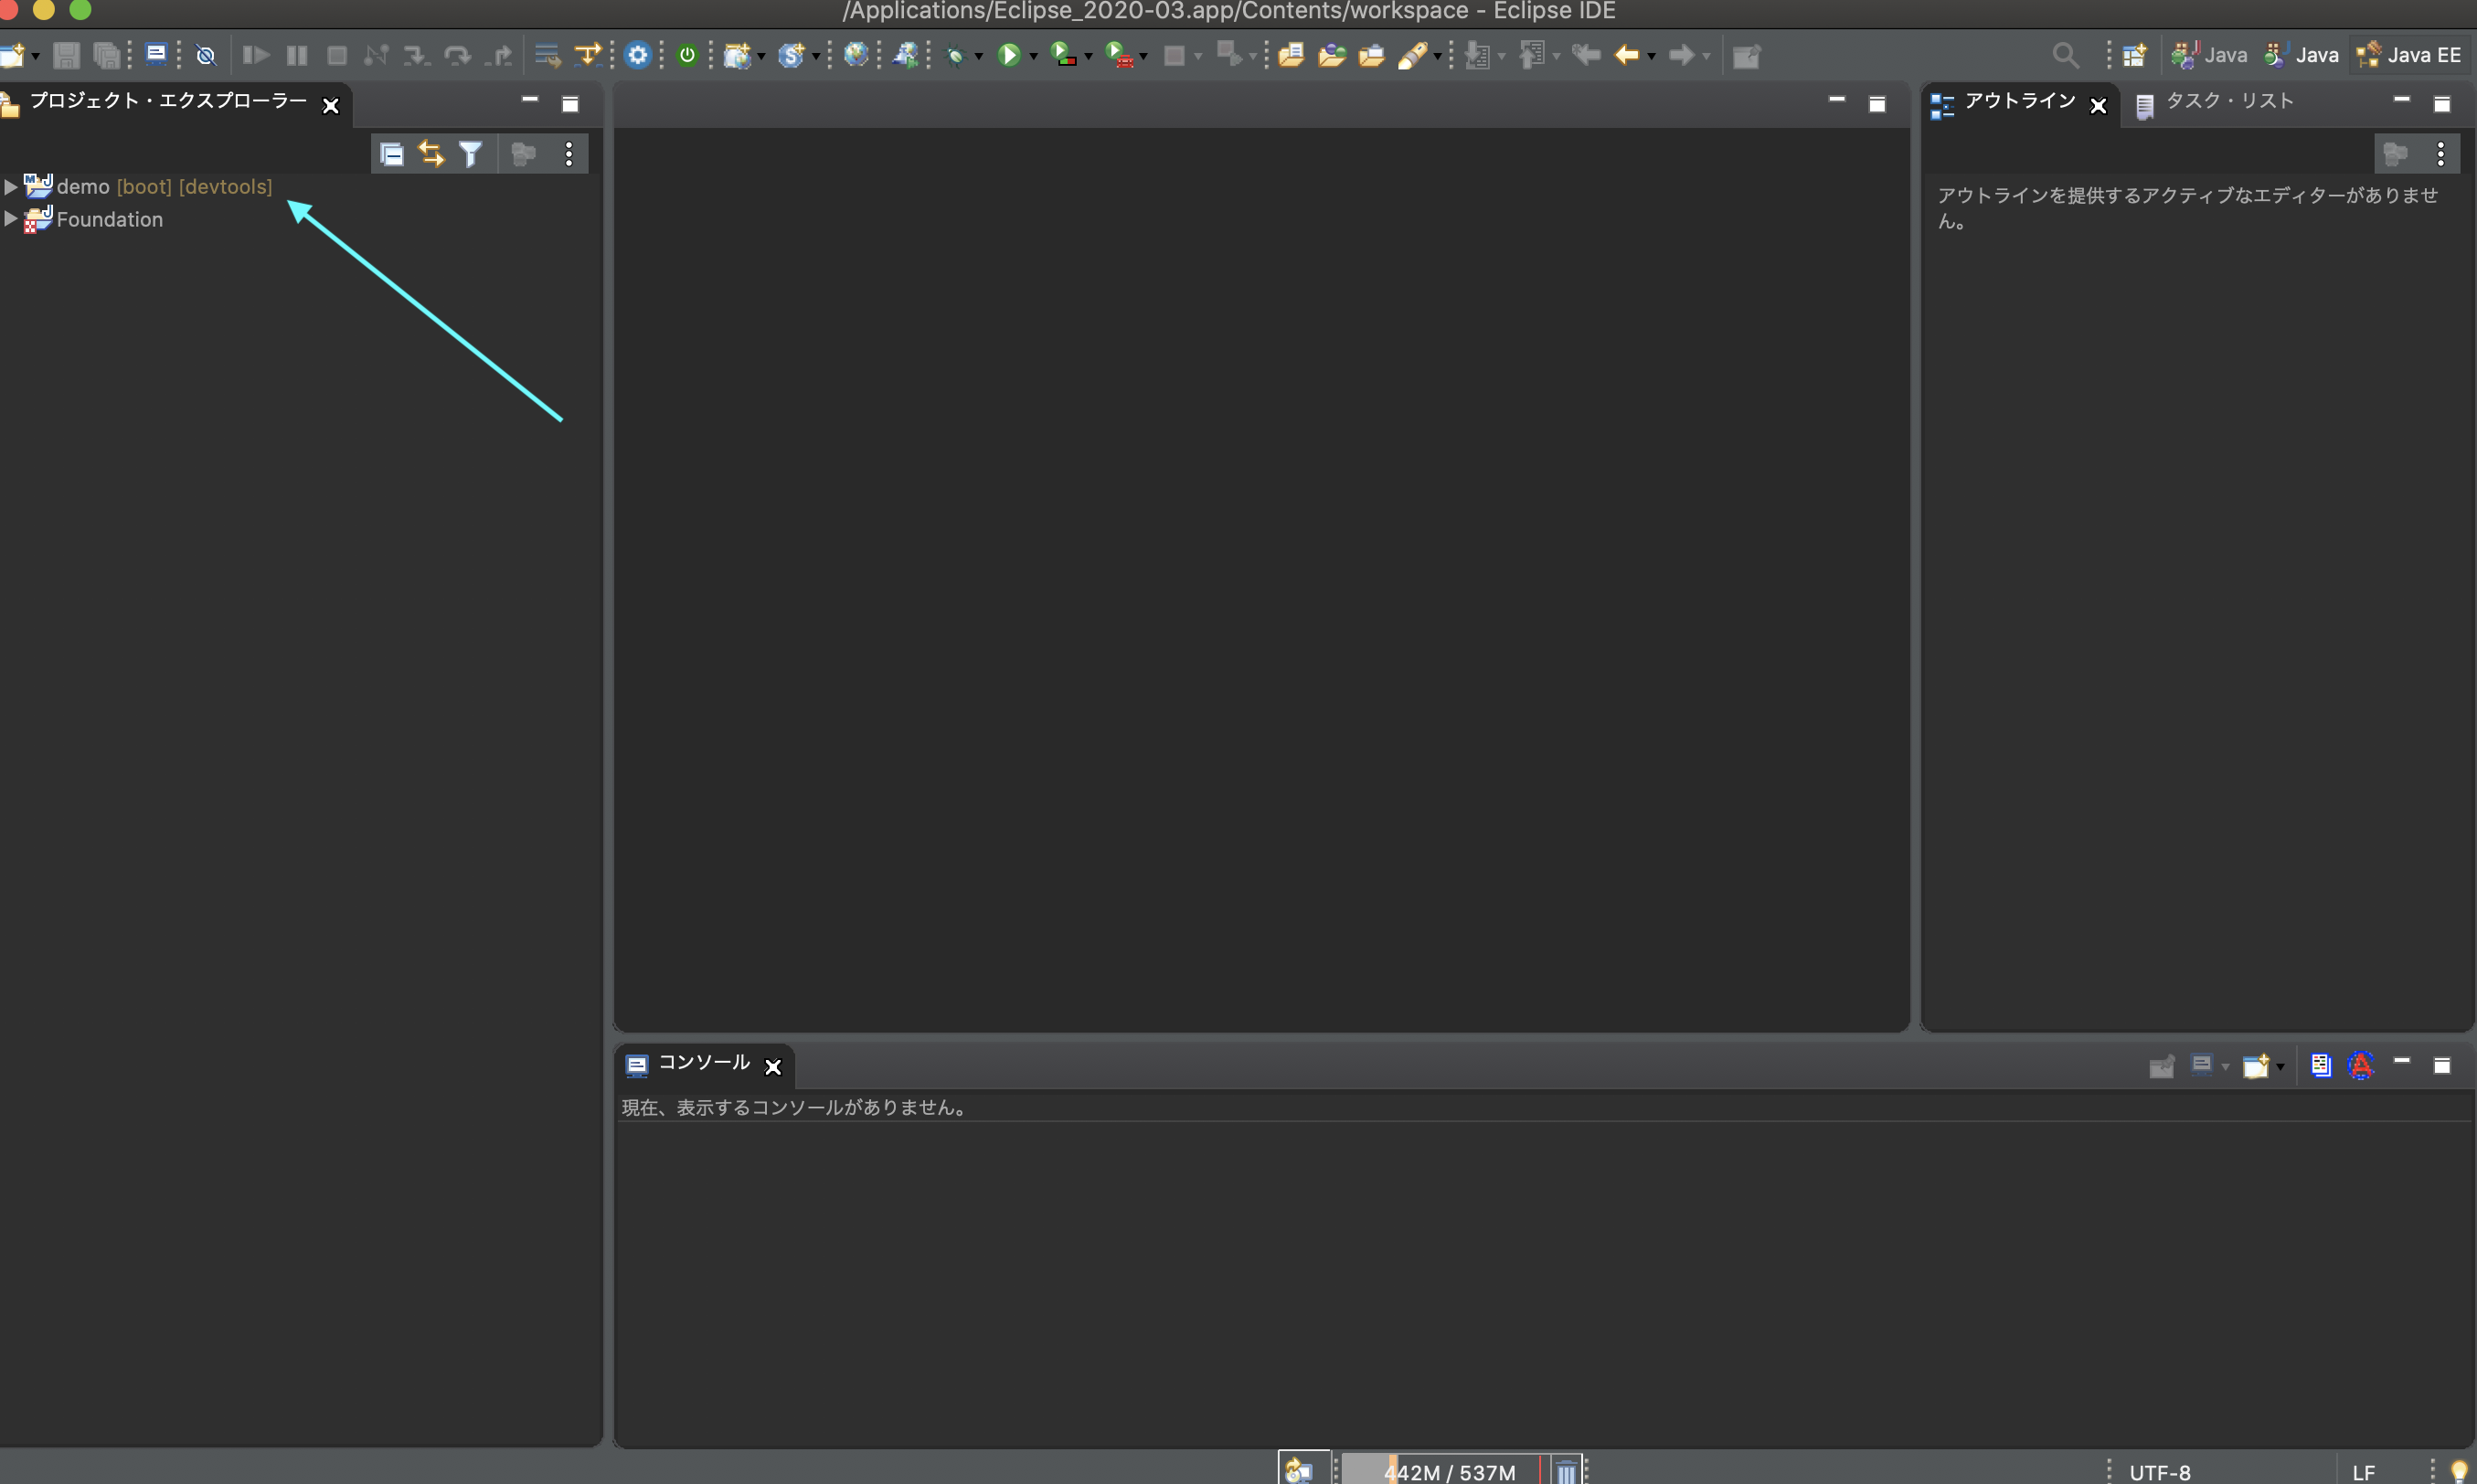
Task: Open Project Explorer view menu (three dots)
Action: (569, 154)
